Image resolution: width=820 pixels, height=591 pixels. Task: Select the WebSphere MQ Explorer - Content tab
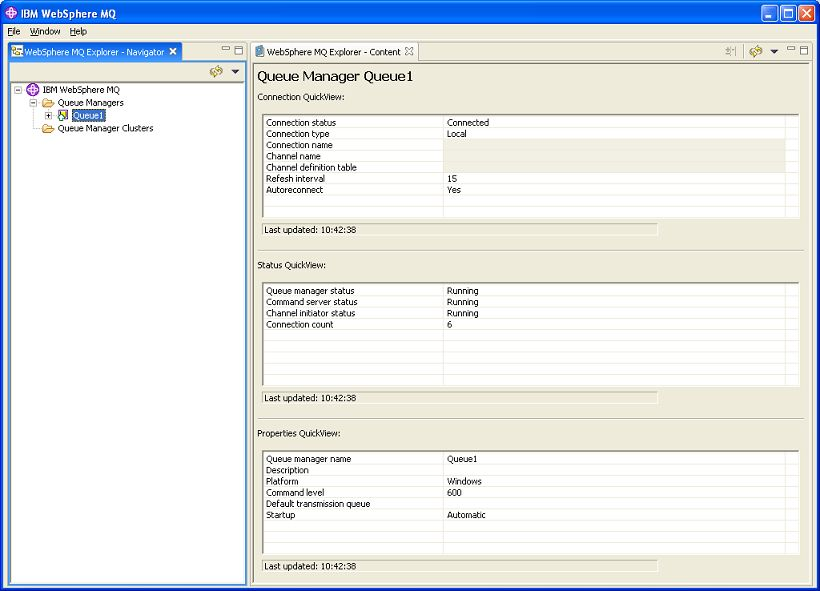tap(333, 52)
